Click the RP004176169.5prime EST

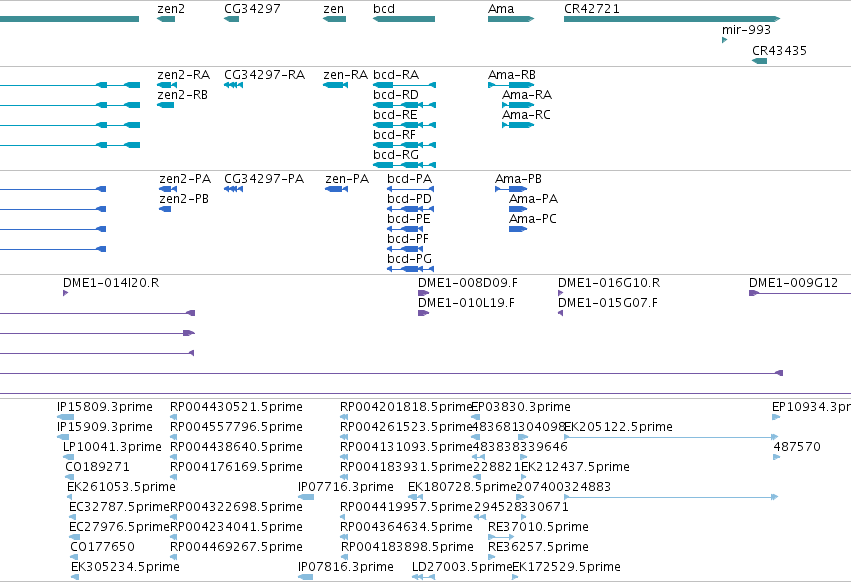point(174,477)
